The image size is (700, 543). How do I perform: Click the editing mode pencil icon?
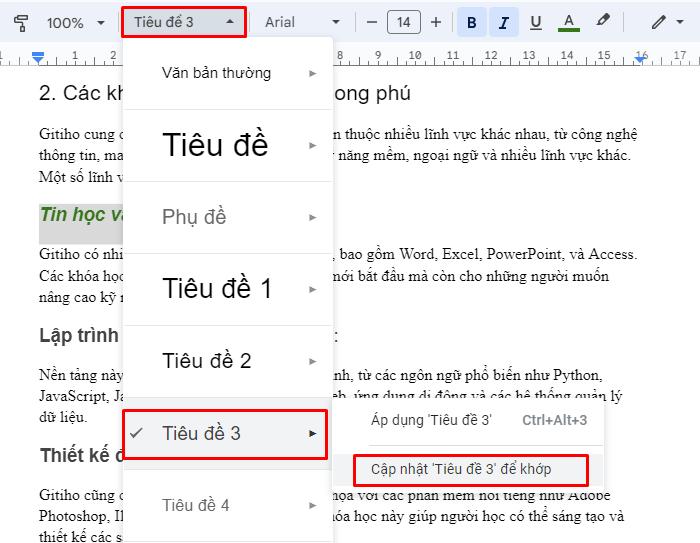[658, 22]
